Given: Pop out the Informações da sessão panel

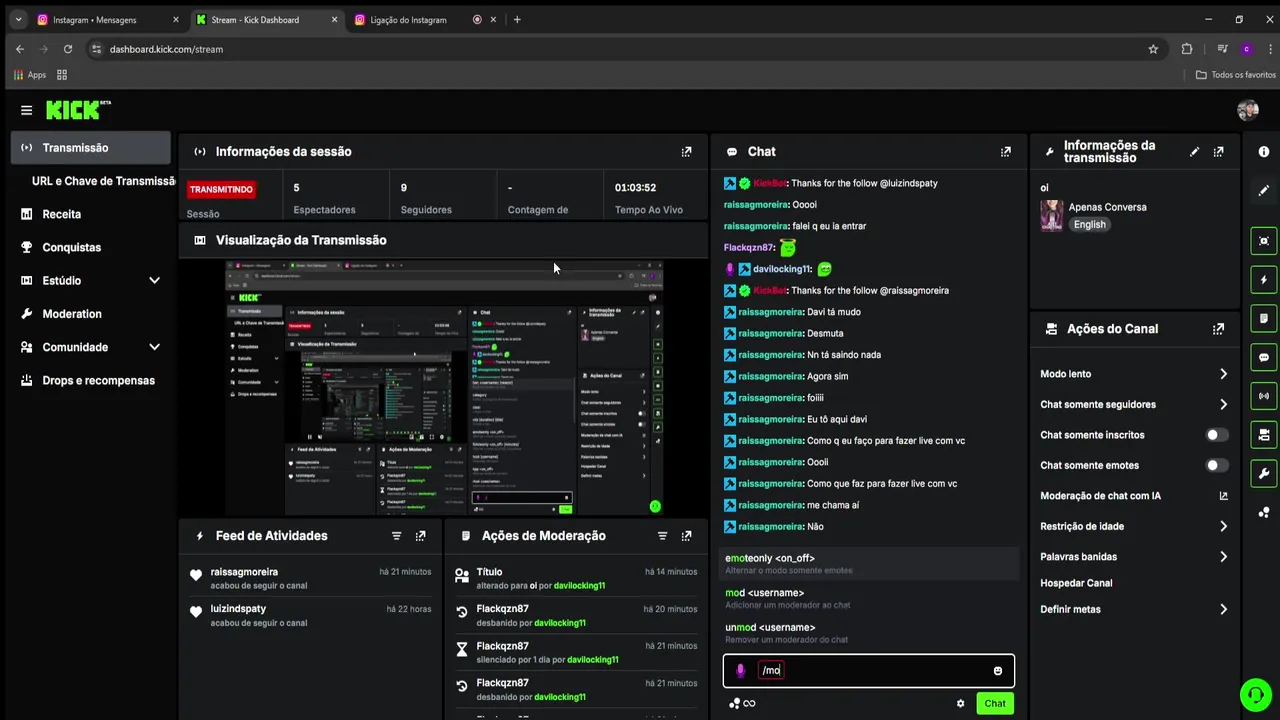Looking at the screenshot, I should click(x=686, y=152).
